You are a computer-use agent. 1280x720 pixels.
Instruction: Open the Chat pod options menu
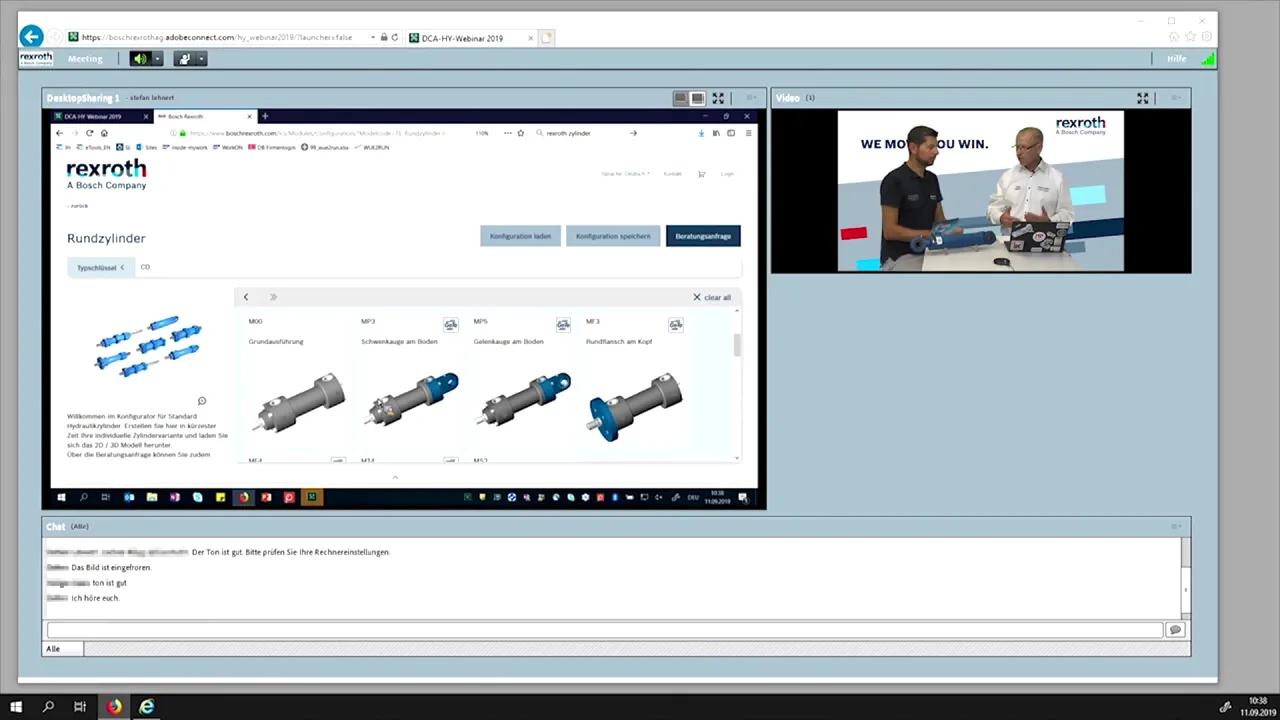pos(1176,526)
